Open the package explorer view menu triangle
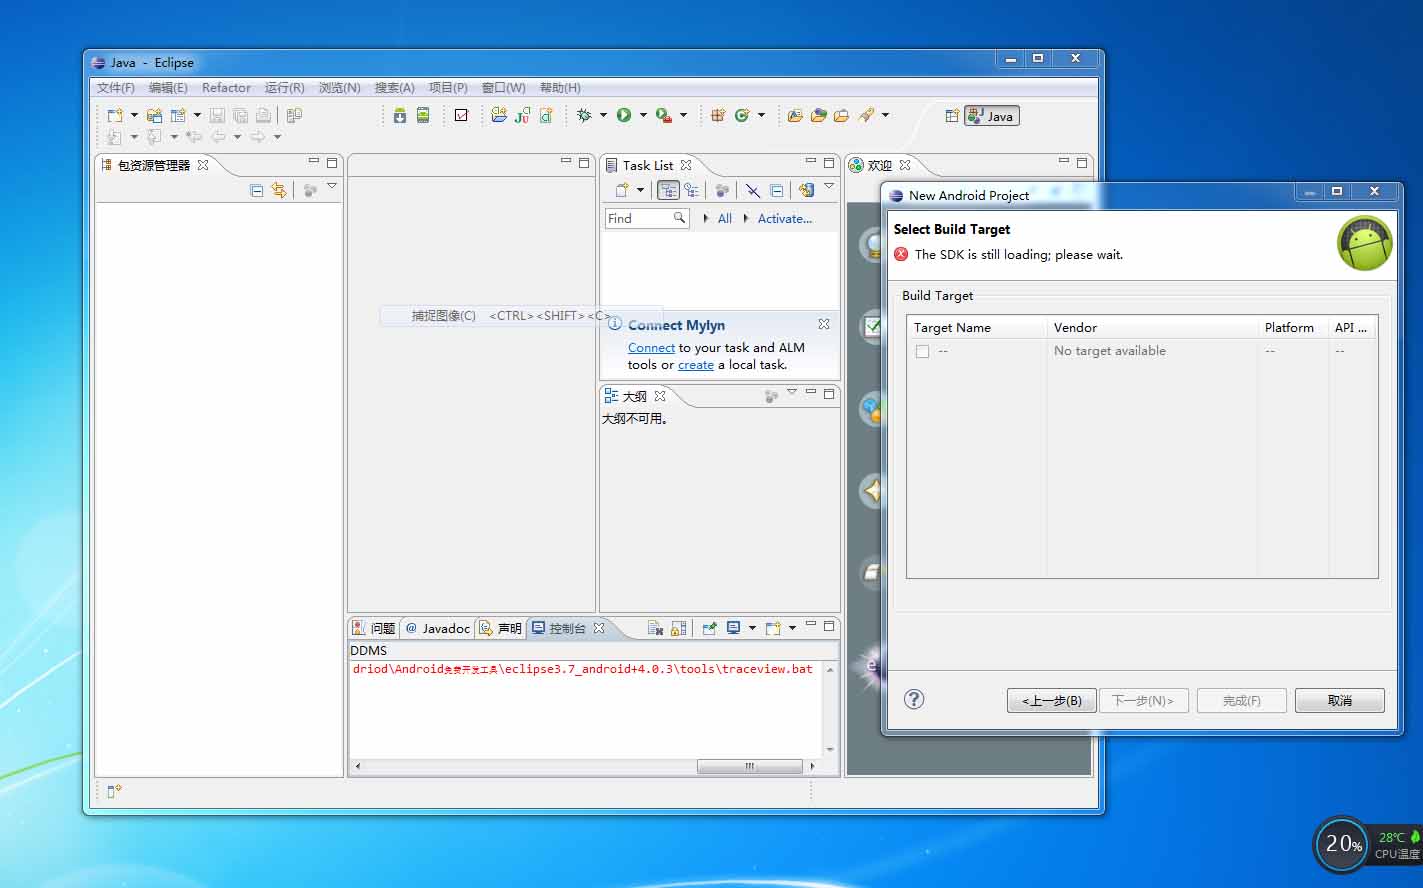1423x888 pixels. click(x=332, y=186)
